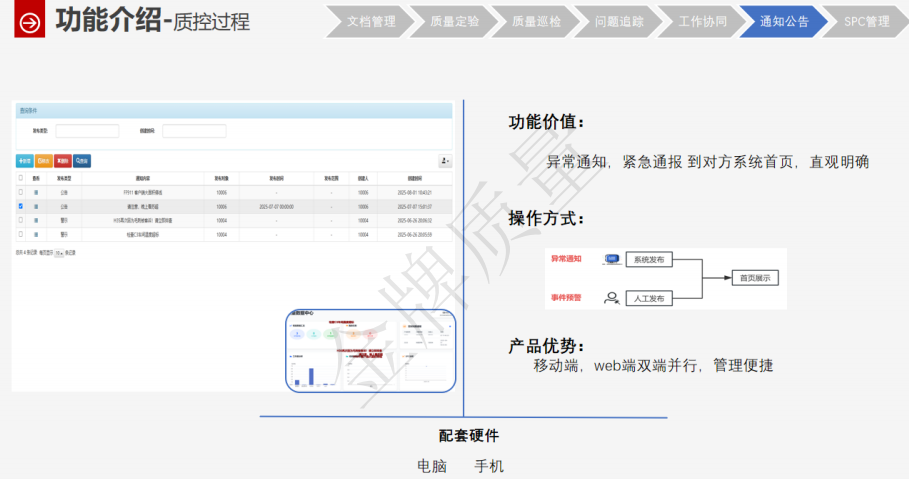Click the computer monitor icon beside 系统发布
The image size is (909, 479).
pyautogui.click(x=612, y=259)
